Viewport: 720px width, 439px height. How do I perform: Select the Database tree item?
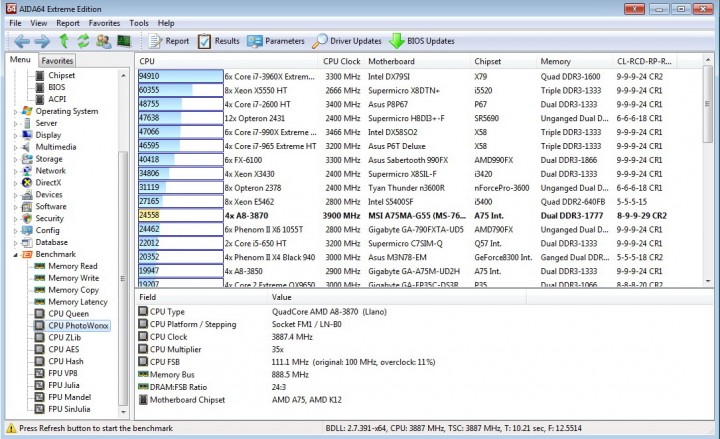pyautogui.click(x=51, y=242)
